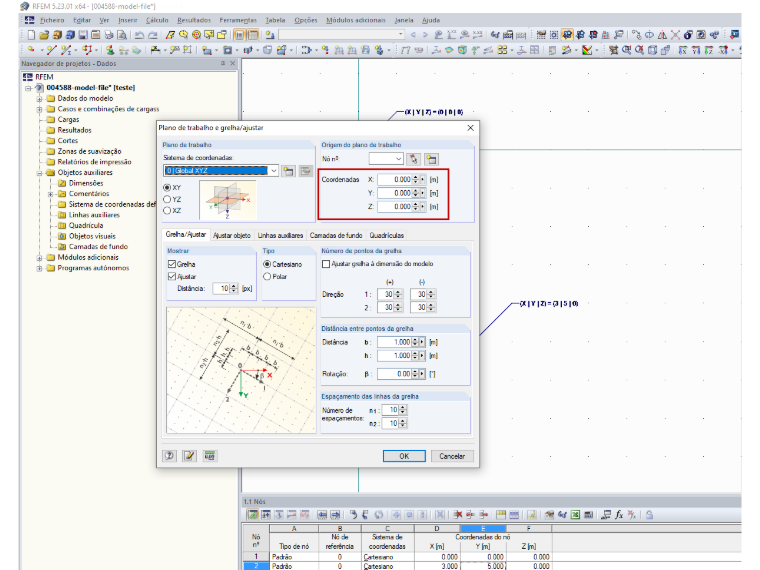760x570 pixels.
Task: Open the Ferramentas menu
Action: [x=238, y=20]
